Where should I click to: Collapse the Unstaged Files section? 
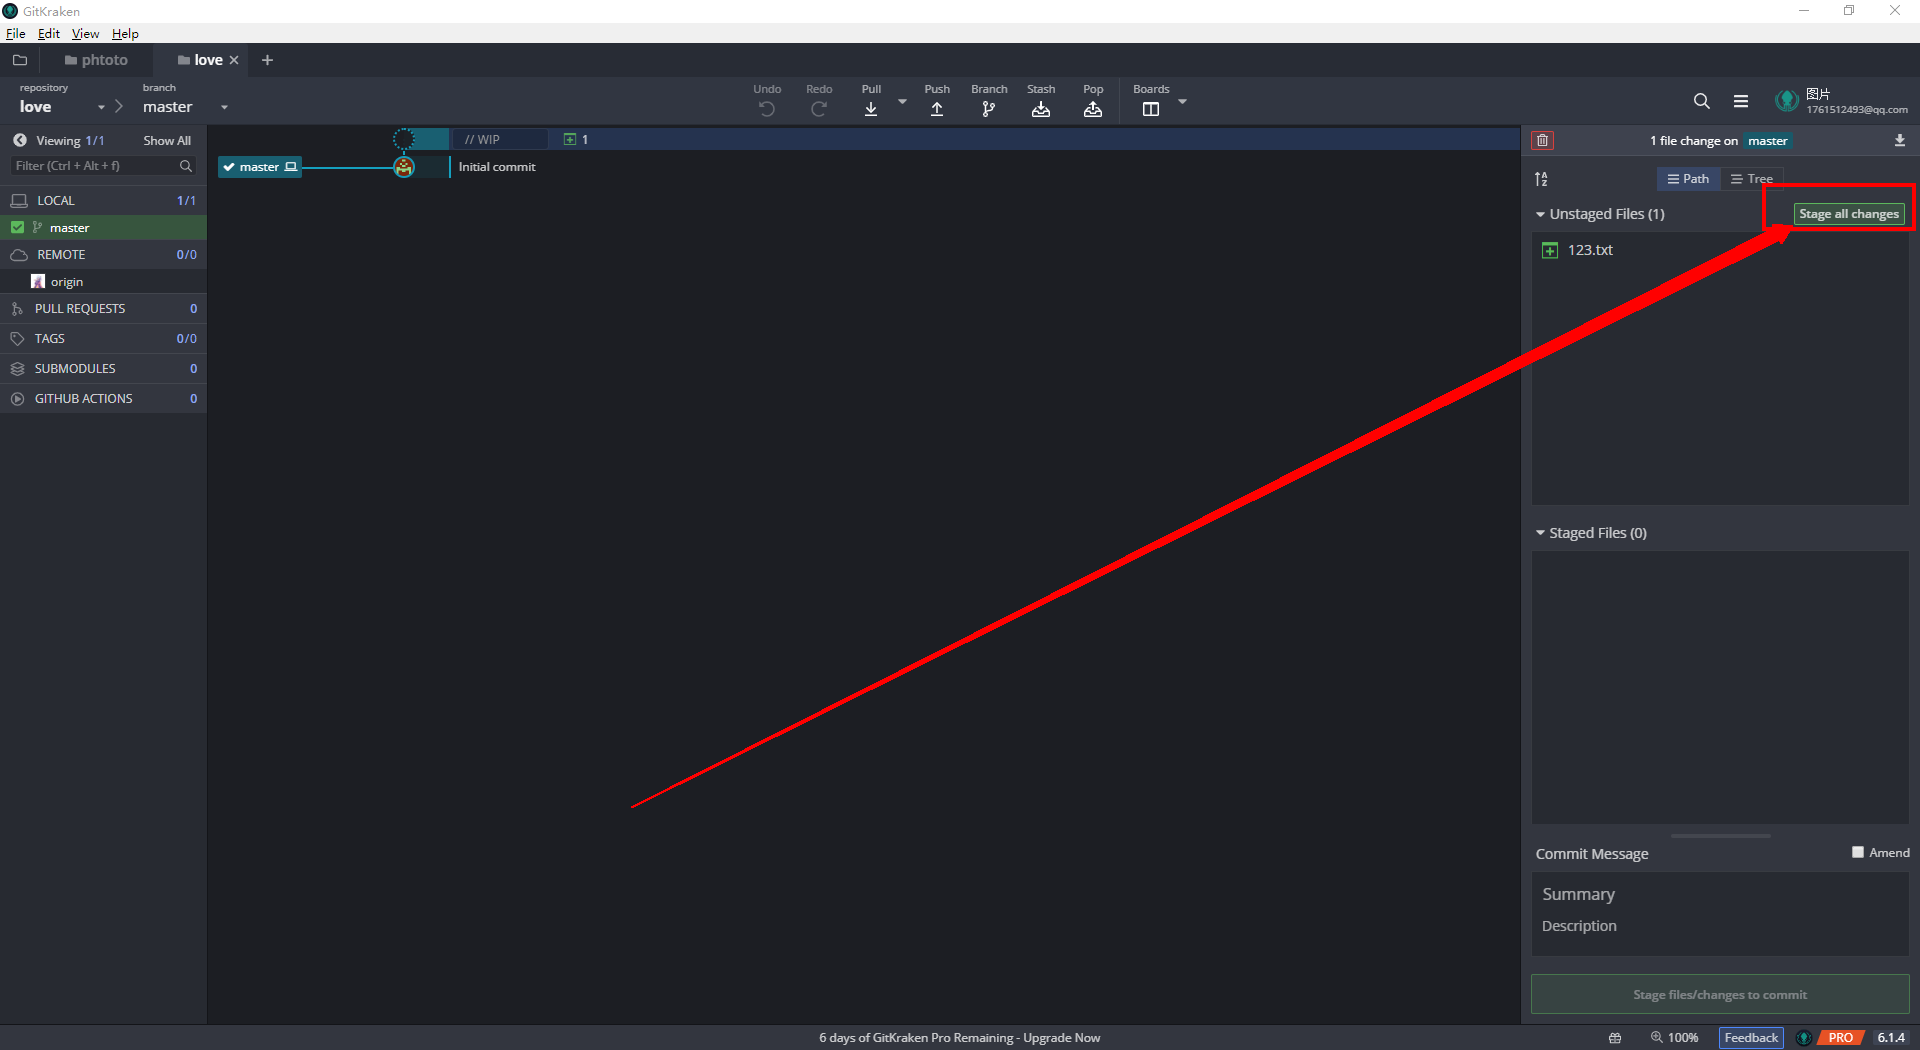click(x=1541, y=214)
